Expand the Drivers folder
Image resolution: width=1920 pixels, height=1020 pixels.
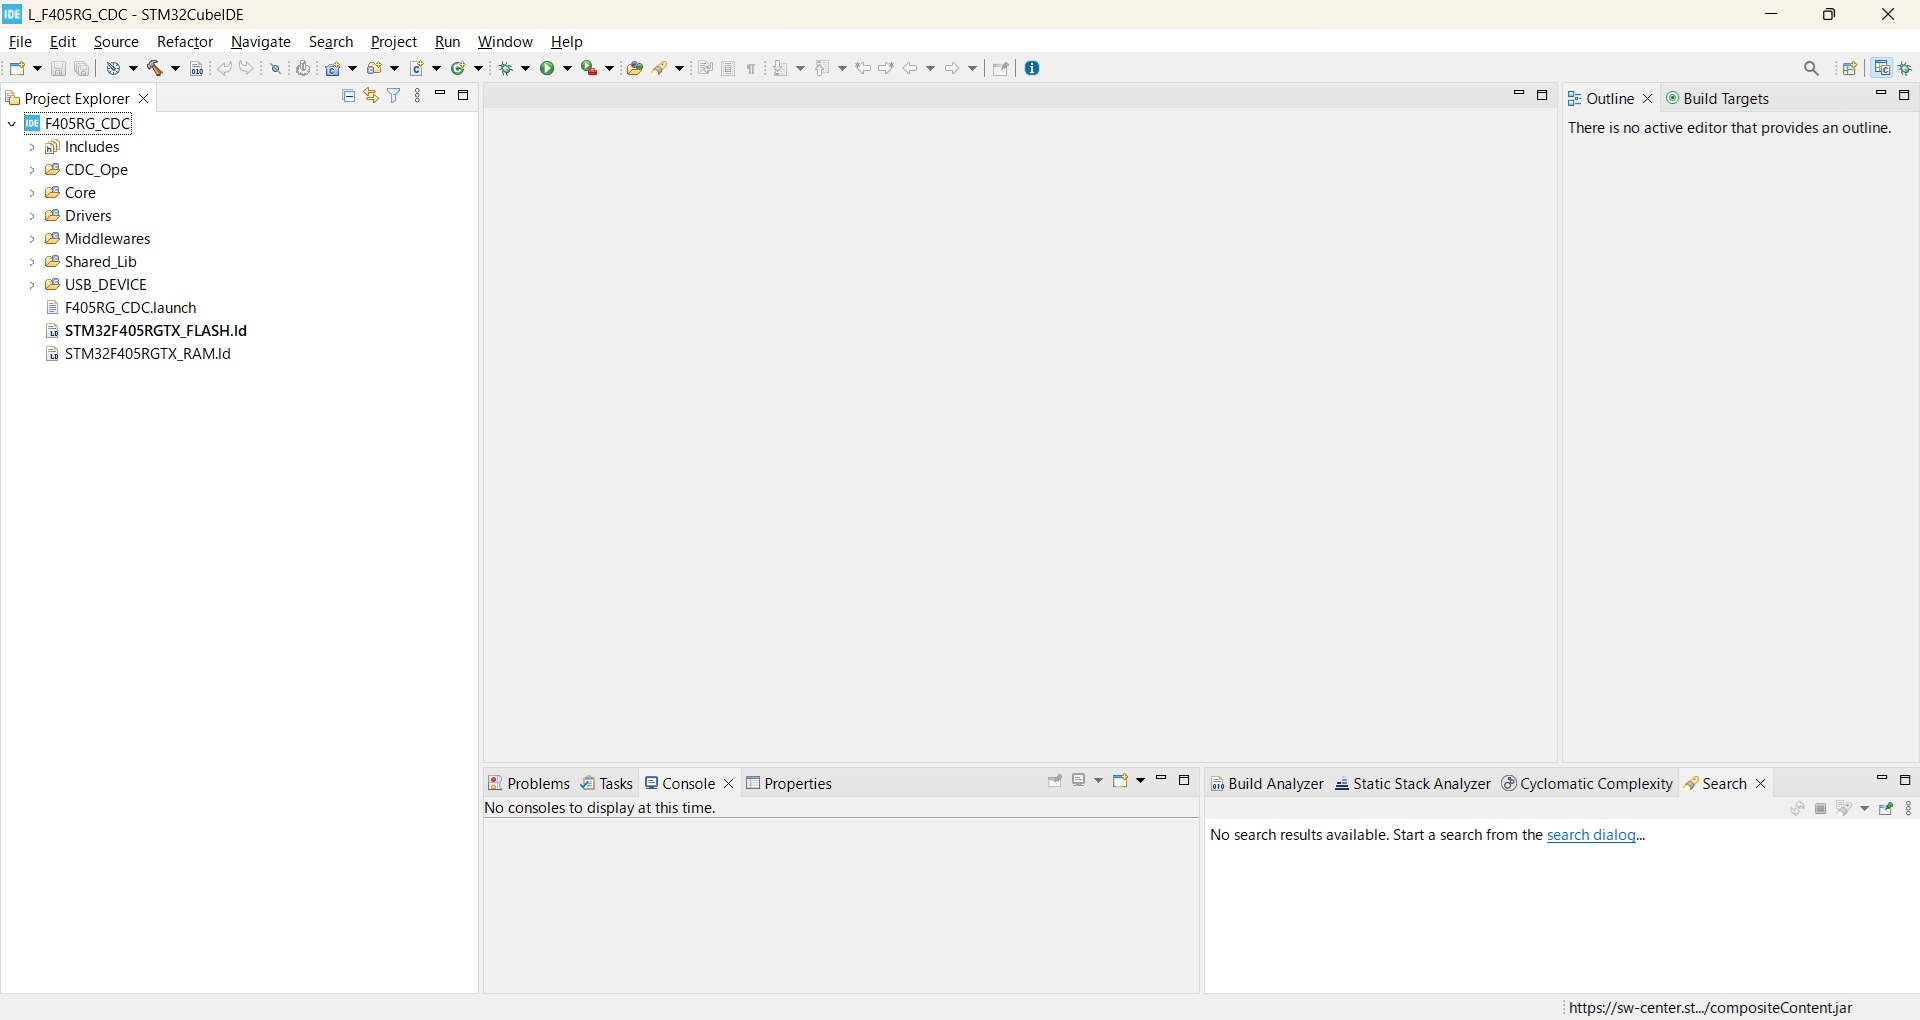pyautogui.click(x=32, y=216)
